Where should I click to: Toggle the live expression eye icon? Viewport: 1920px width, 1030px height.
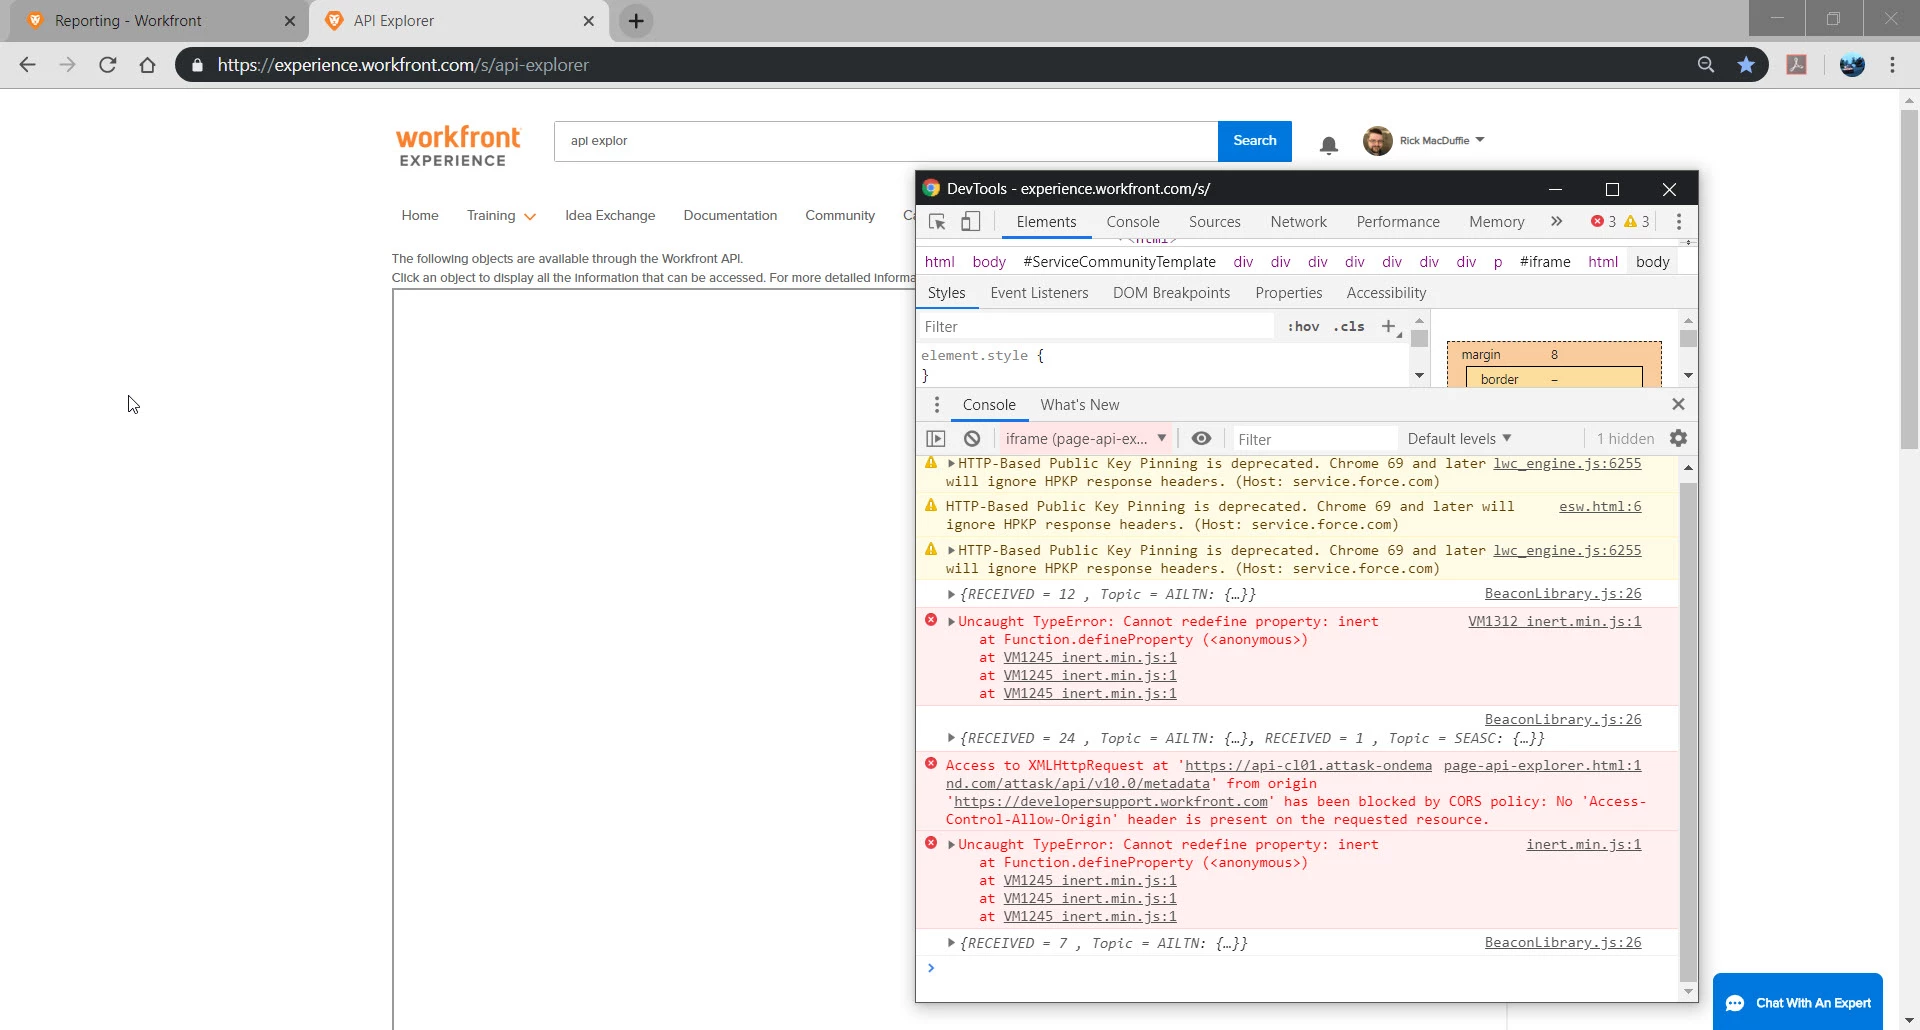(1201, 439)
